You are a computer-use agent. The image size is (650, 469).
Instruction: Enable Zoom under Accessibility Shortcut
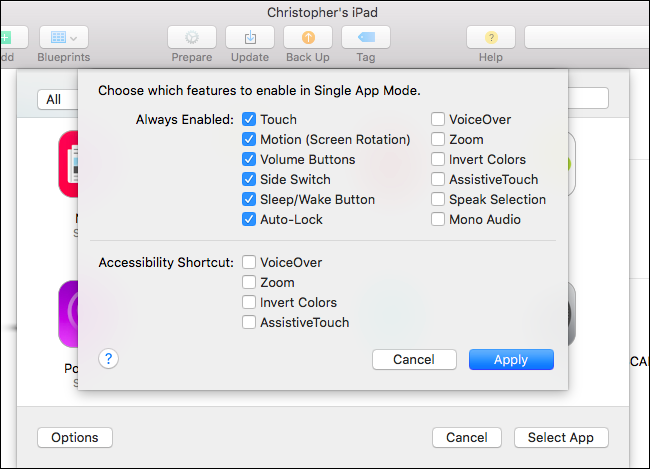click(249, 283)
